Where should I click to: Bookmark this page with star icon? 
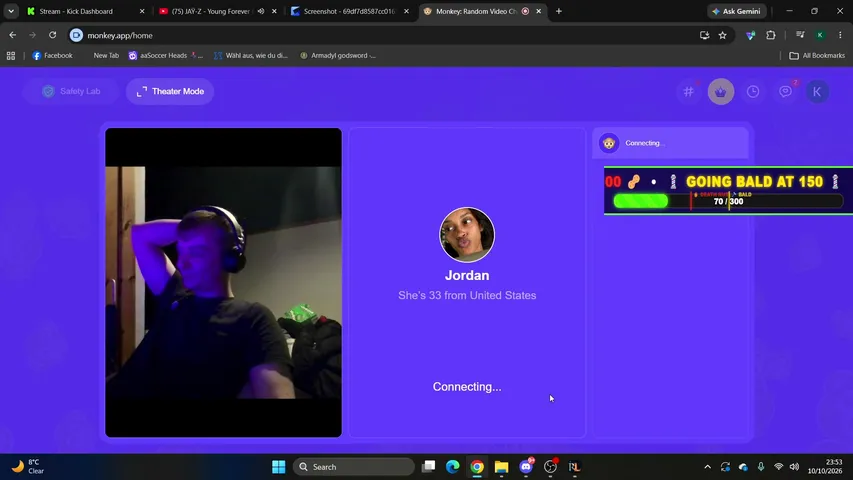722,35
